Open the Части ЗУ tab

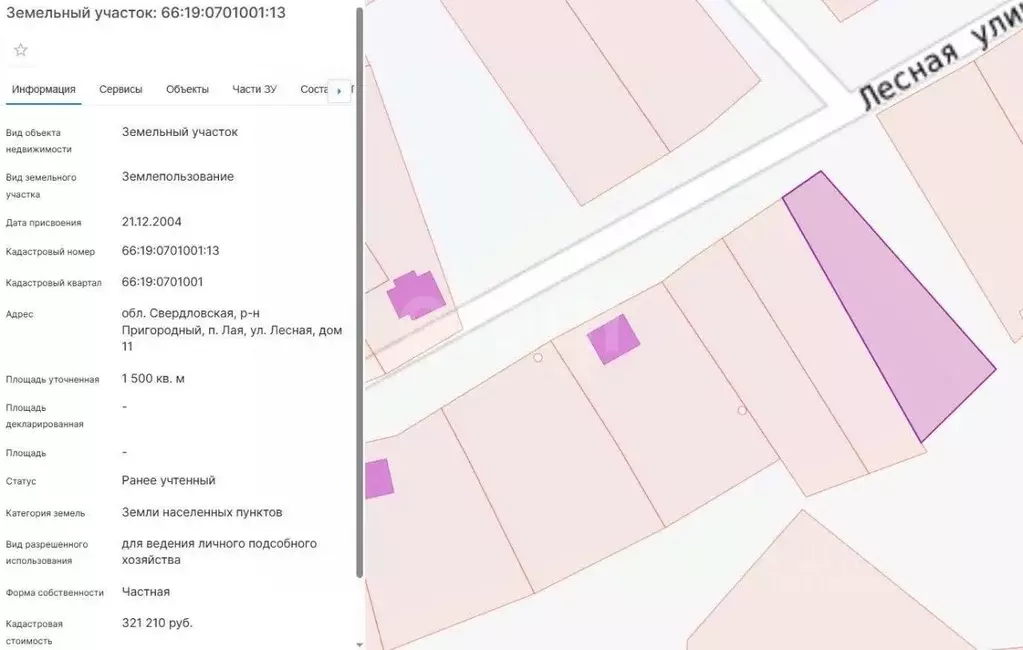click(x=254, y=89)
